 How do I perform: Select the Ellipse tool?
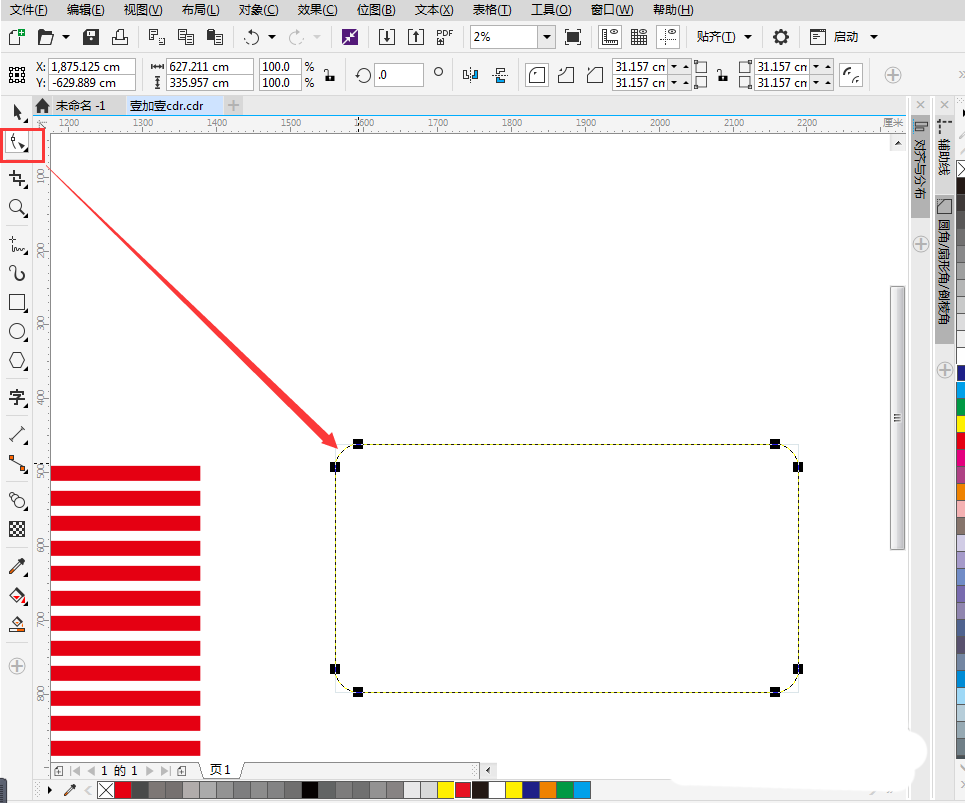click(x=18, y=332)
